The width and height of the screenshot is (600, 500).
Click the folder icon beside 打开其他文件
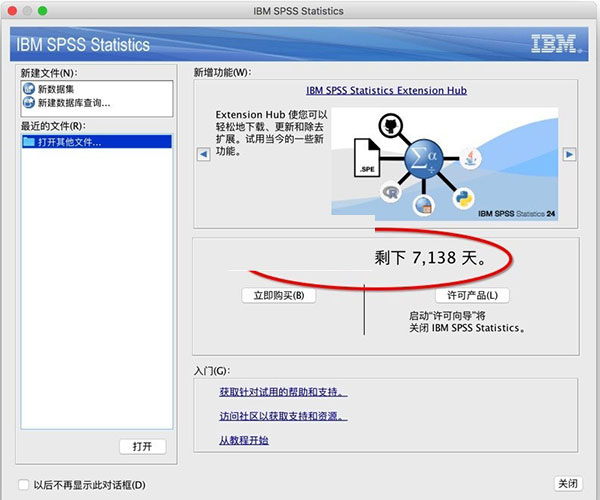click(x=29, y=142)
